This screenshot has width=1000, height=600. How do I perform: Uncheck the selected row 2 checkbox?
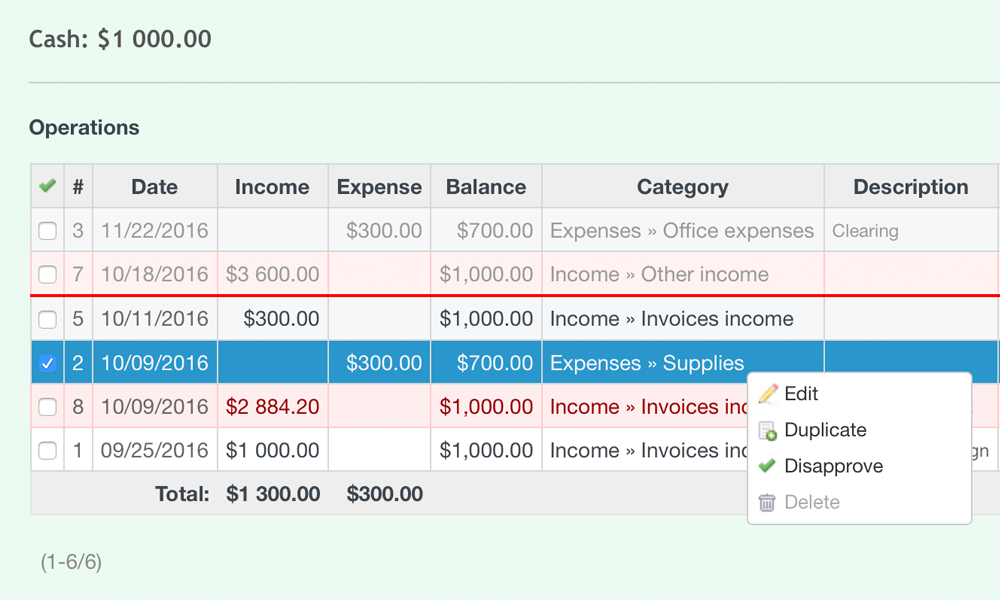point(46,362)
